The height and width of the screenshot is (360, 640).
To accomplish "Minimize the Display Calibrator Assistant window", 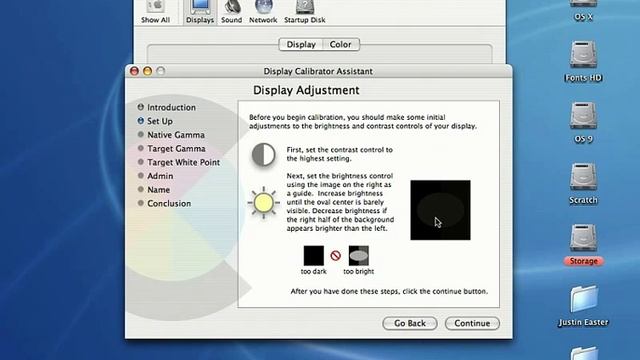I will [147, 71].
